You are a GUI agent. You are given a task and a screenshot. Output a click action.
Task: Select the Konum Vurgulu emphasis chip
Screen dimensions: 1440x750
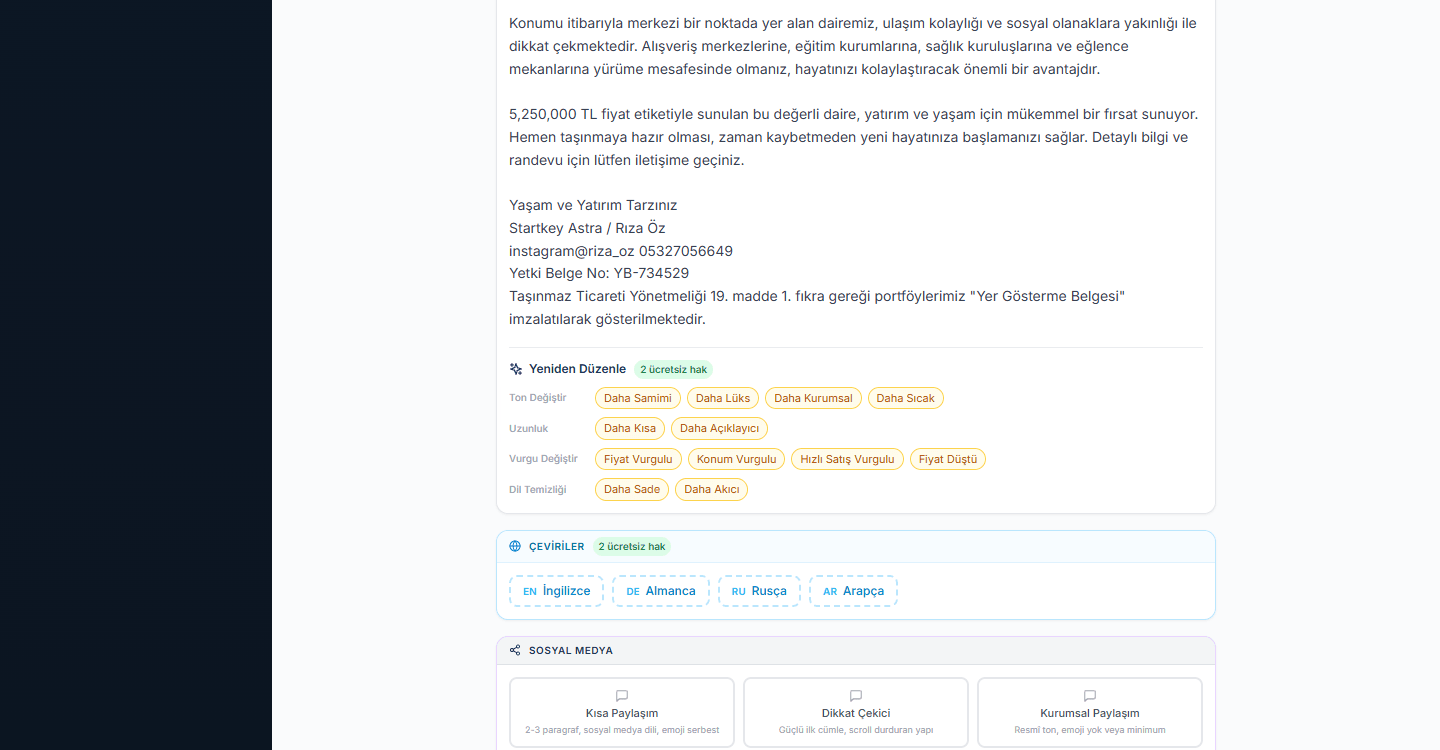pyautogui.click(x=736, y=459)
